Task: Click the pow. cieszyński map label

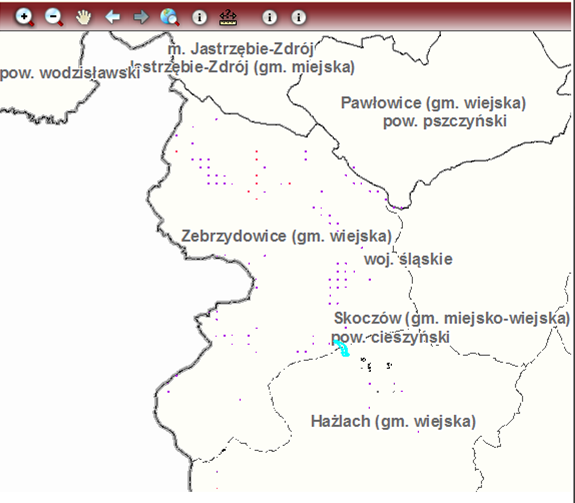Action: [x=390, y=337]
